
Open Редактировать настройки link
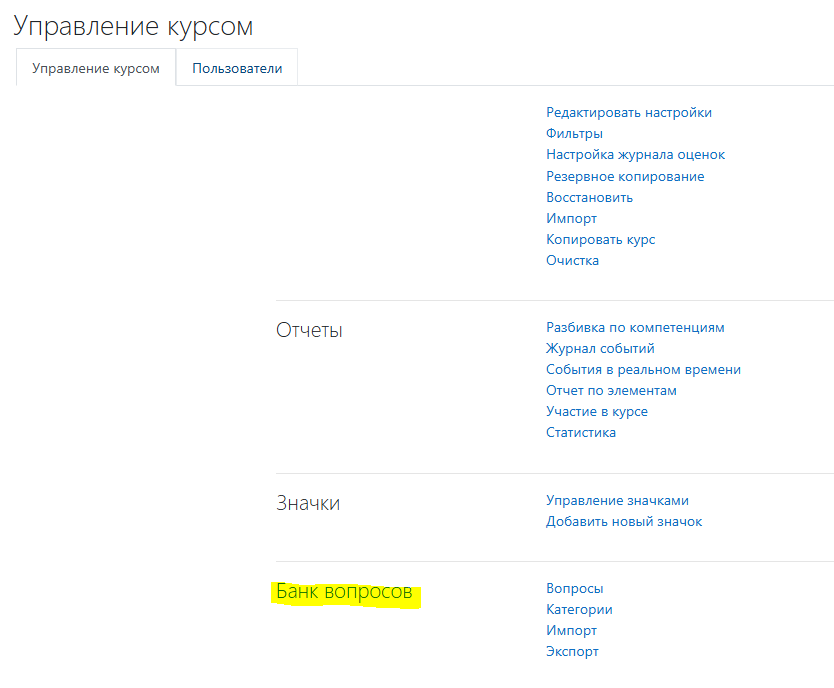629,113
